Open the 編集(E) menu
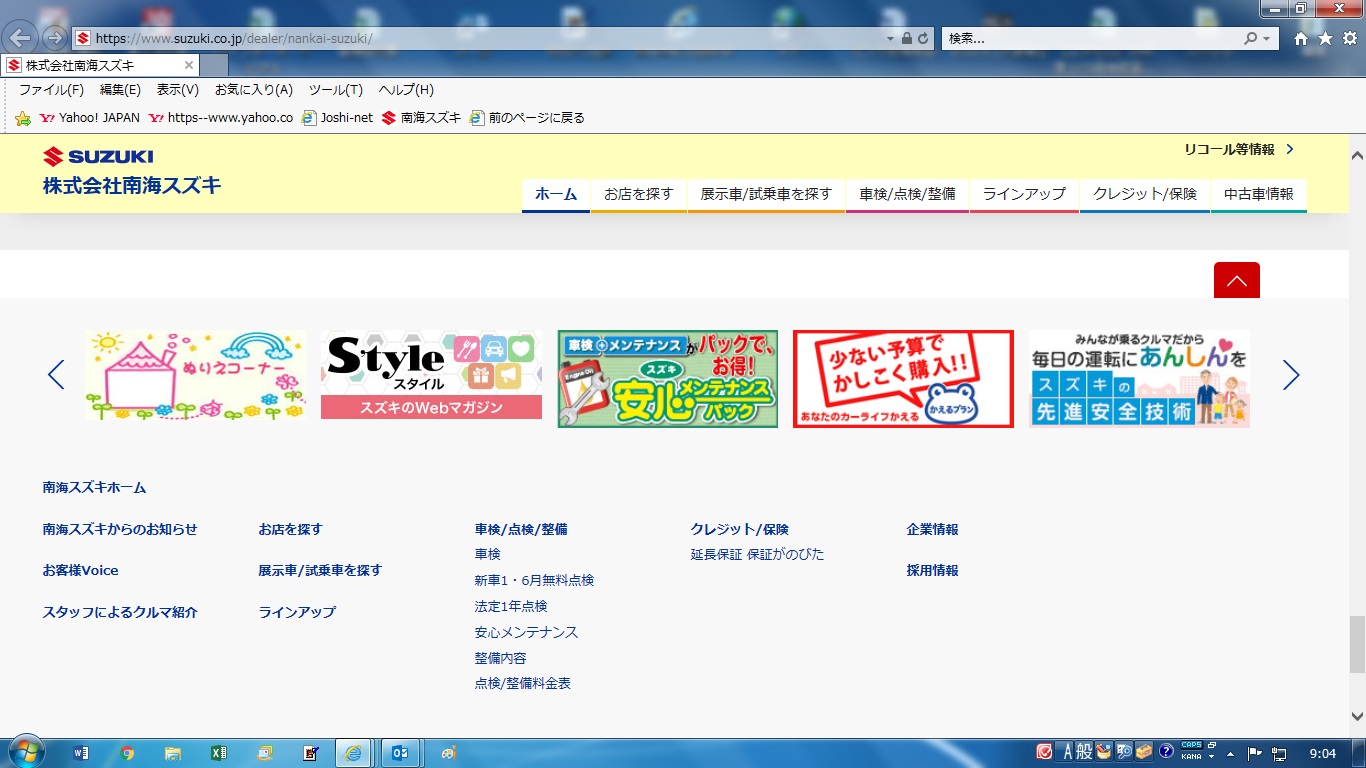The image size is (1366, 768). click(x=120, y=90)
